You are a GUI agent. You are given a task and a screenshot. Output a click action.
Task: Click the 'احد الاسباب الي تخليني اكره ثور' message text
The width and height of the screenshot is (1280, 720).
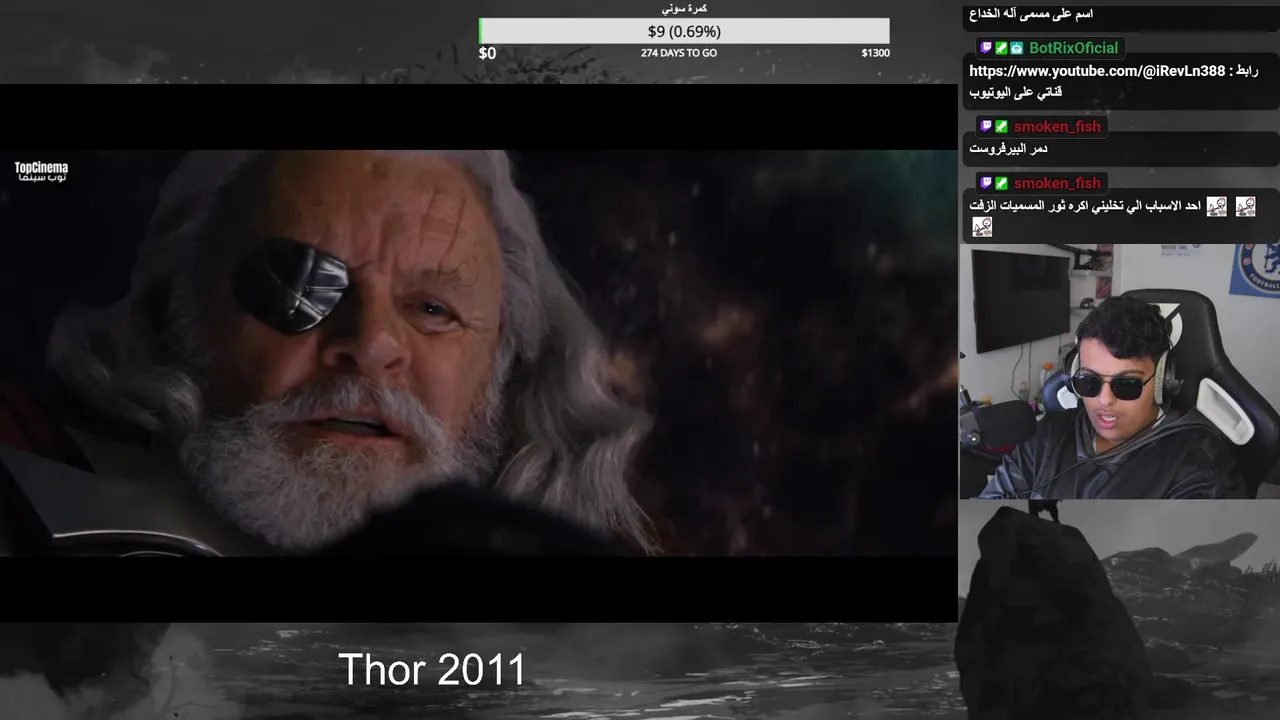[x=1084, y=206]
